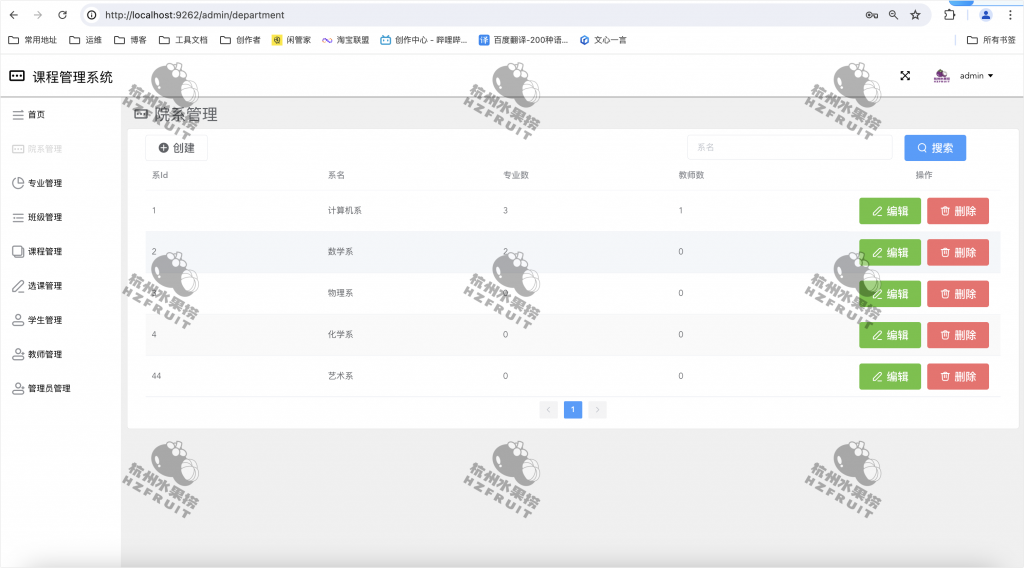Open the 淘宝联盟 bookmark
The height and width of the screenshot is (568, 1024).
(x=345, y=40)
